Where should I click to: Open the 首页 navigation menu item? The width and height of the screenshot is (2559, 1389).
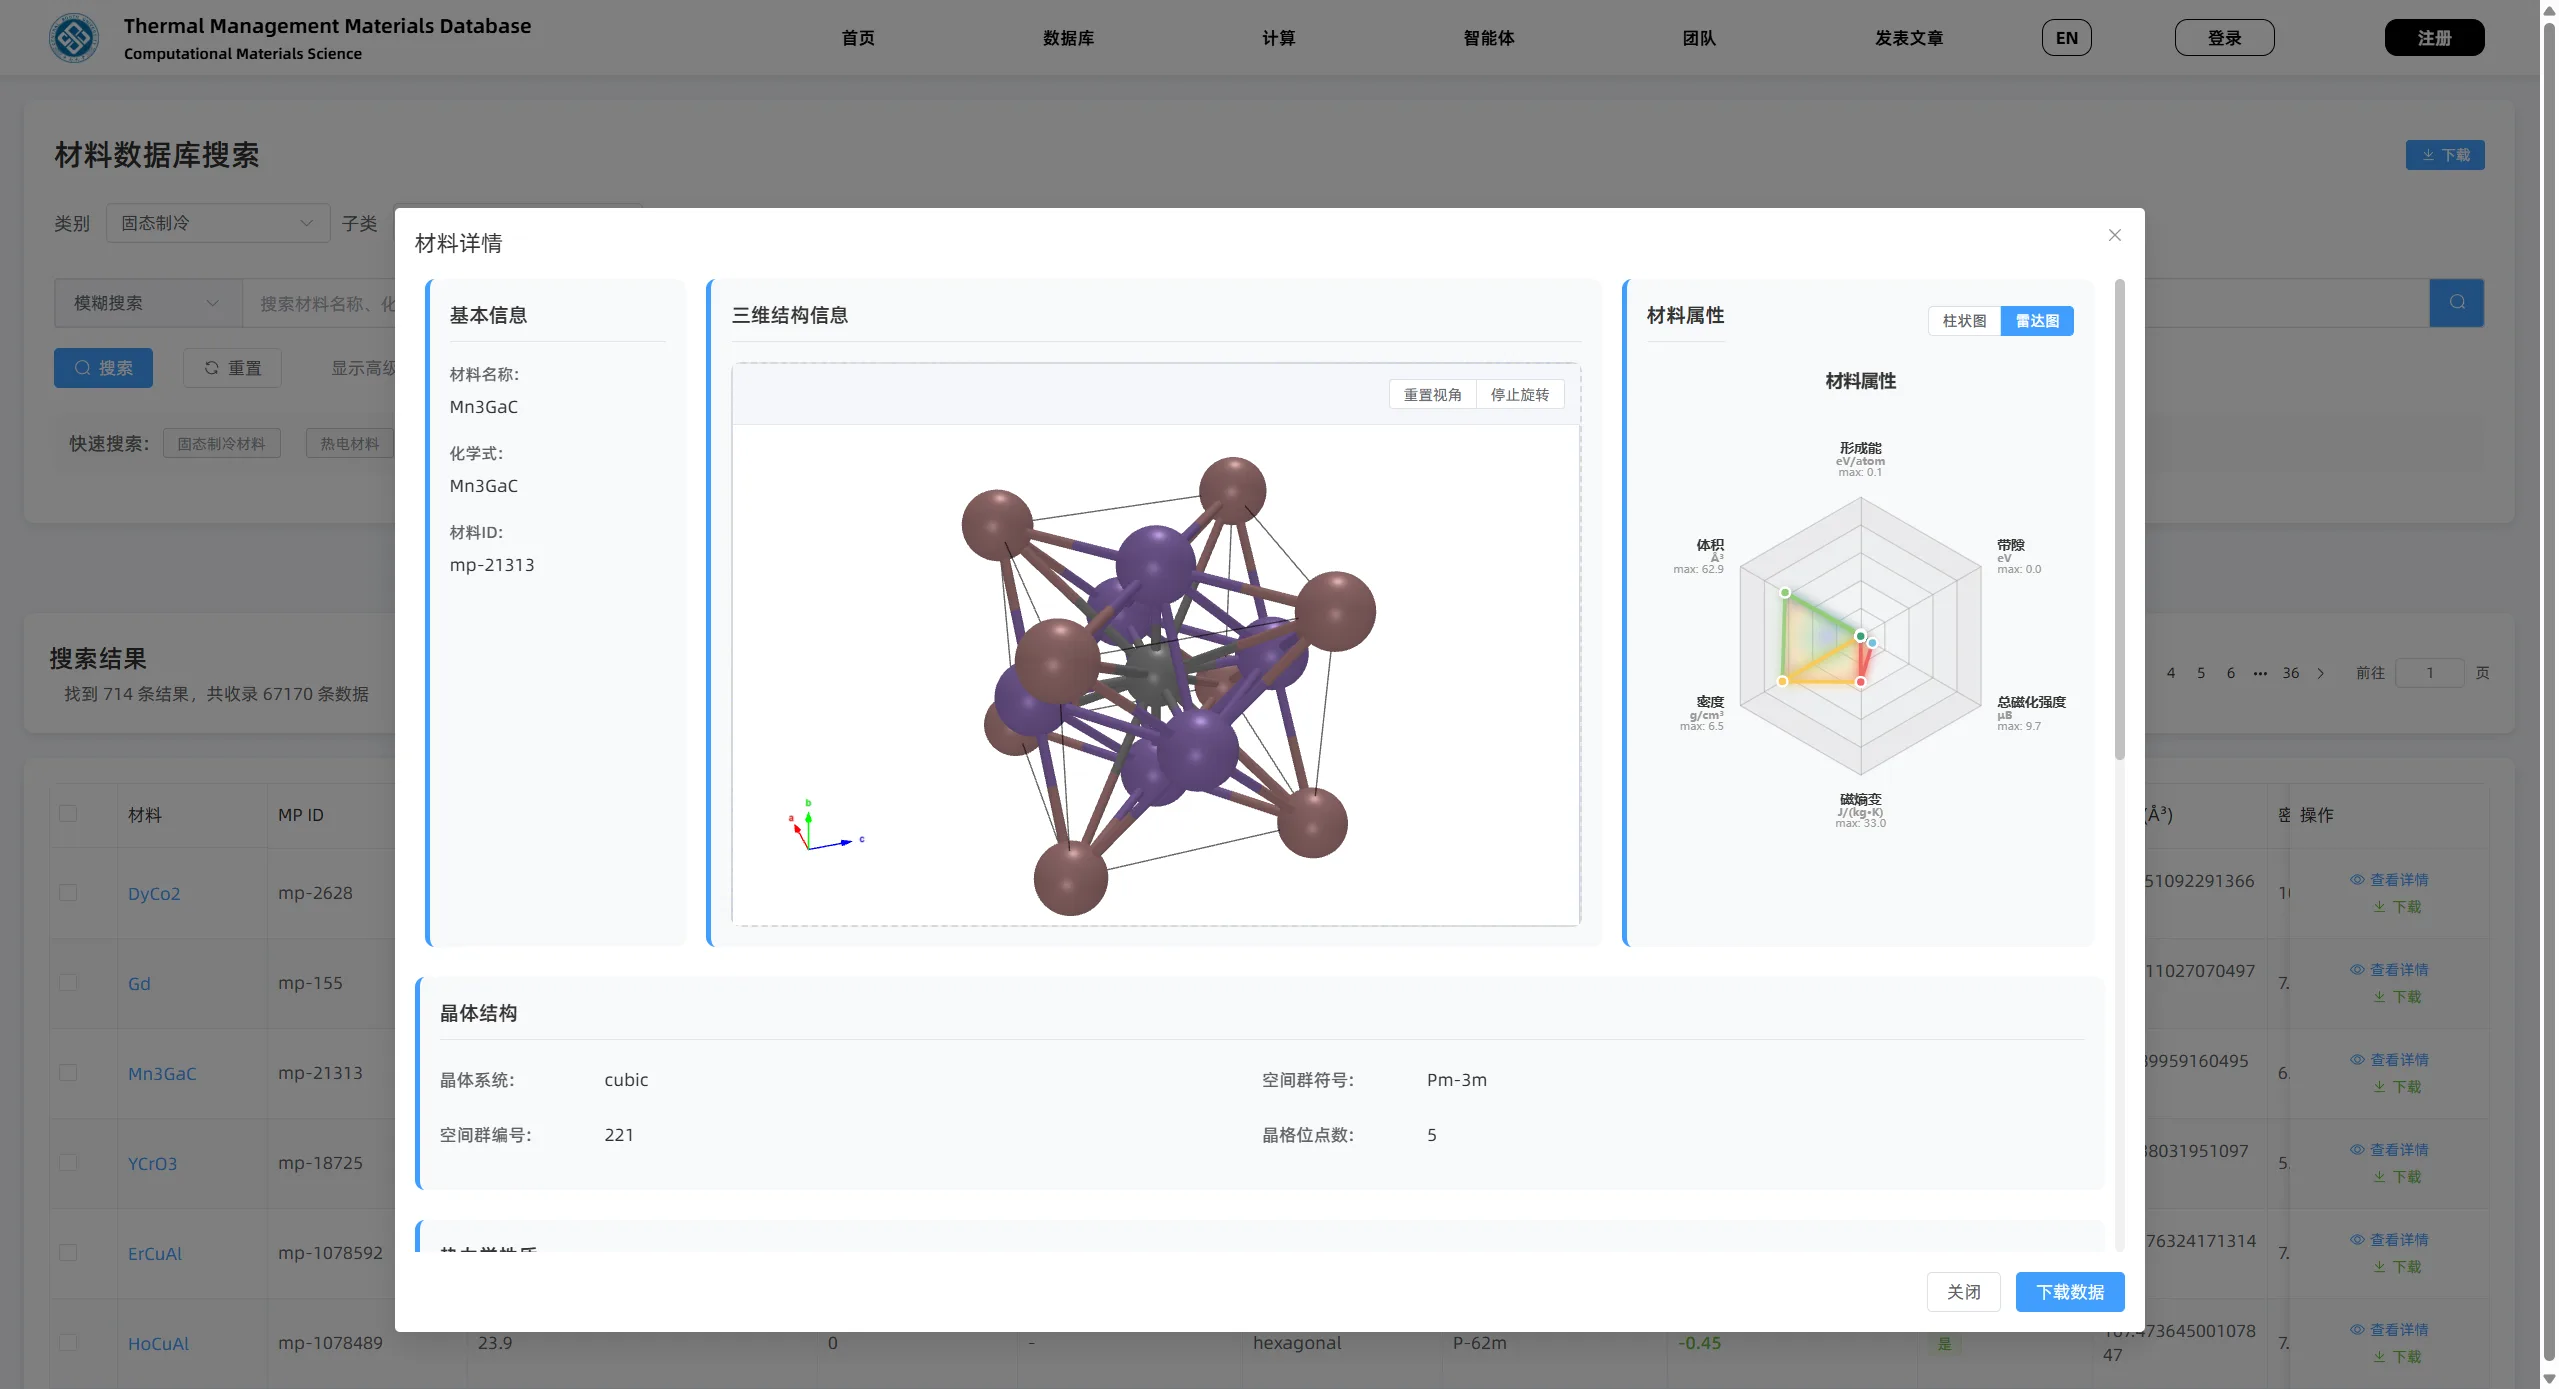856,37
